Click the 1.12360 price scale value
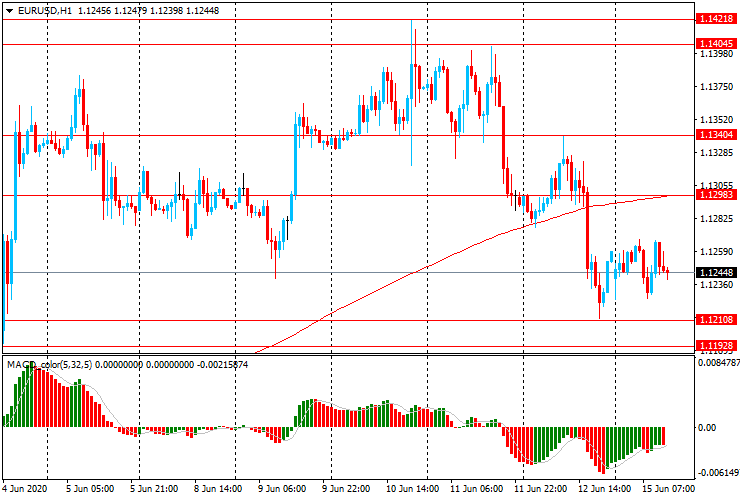Screen dimensions: 740x500 coord(716,285)
